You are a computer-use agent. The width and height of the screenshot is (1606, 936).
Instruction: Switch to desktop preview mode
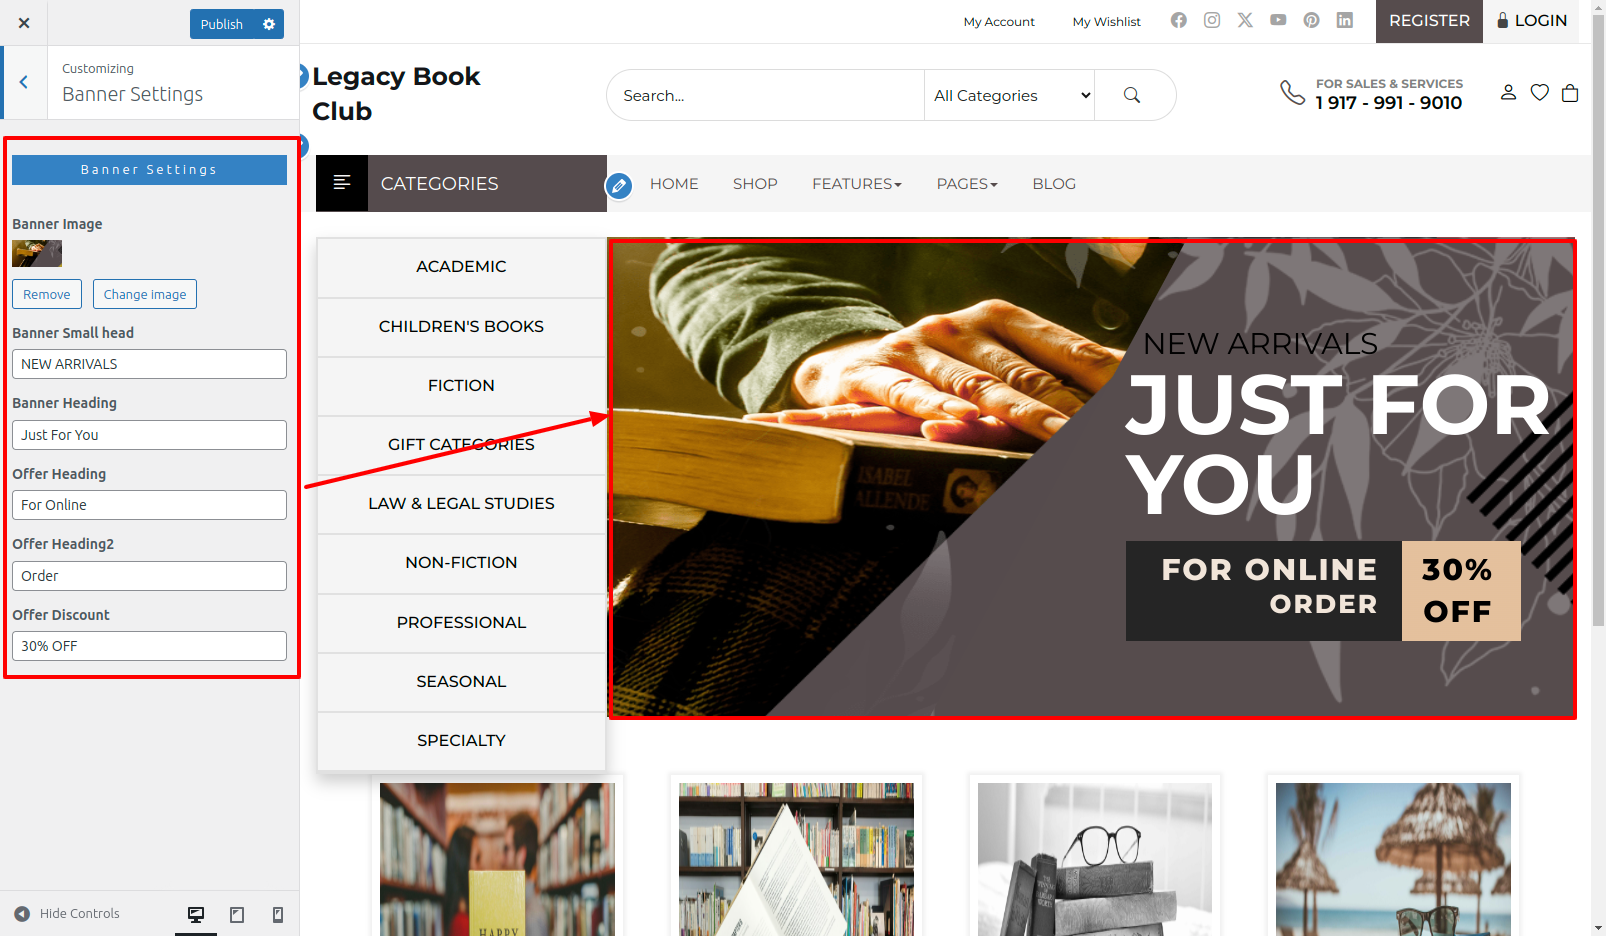[x=196, y=914]
